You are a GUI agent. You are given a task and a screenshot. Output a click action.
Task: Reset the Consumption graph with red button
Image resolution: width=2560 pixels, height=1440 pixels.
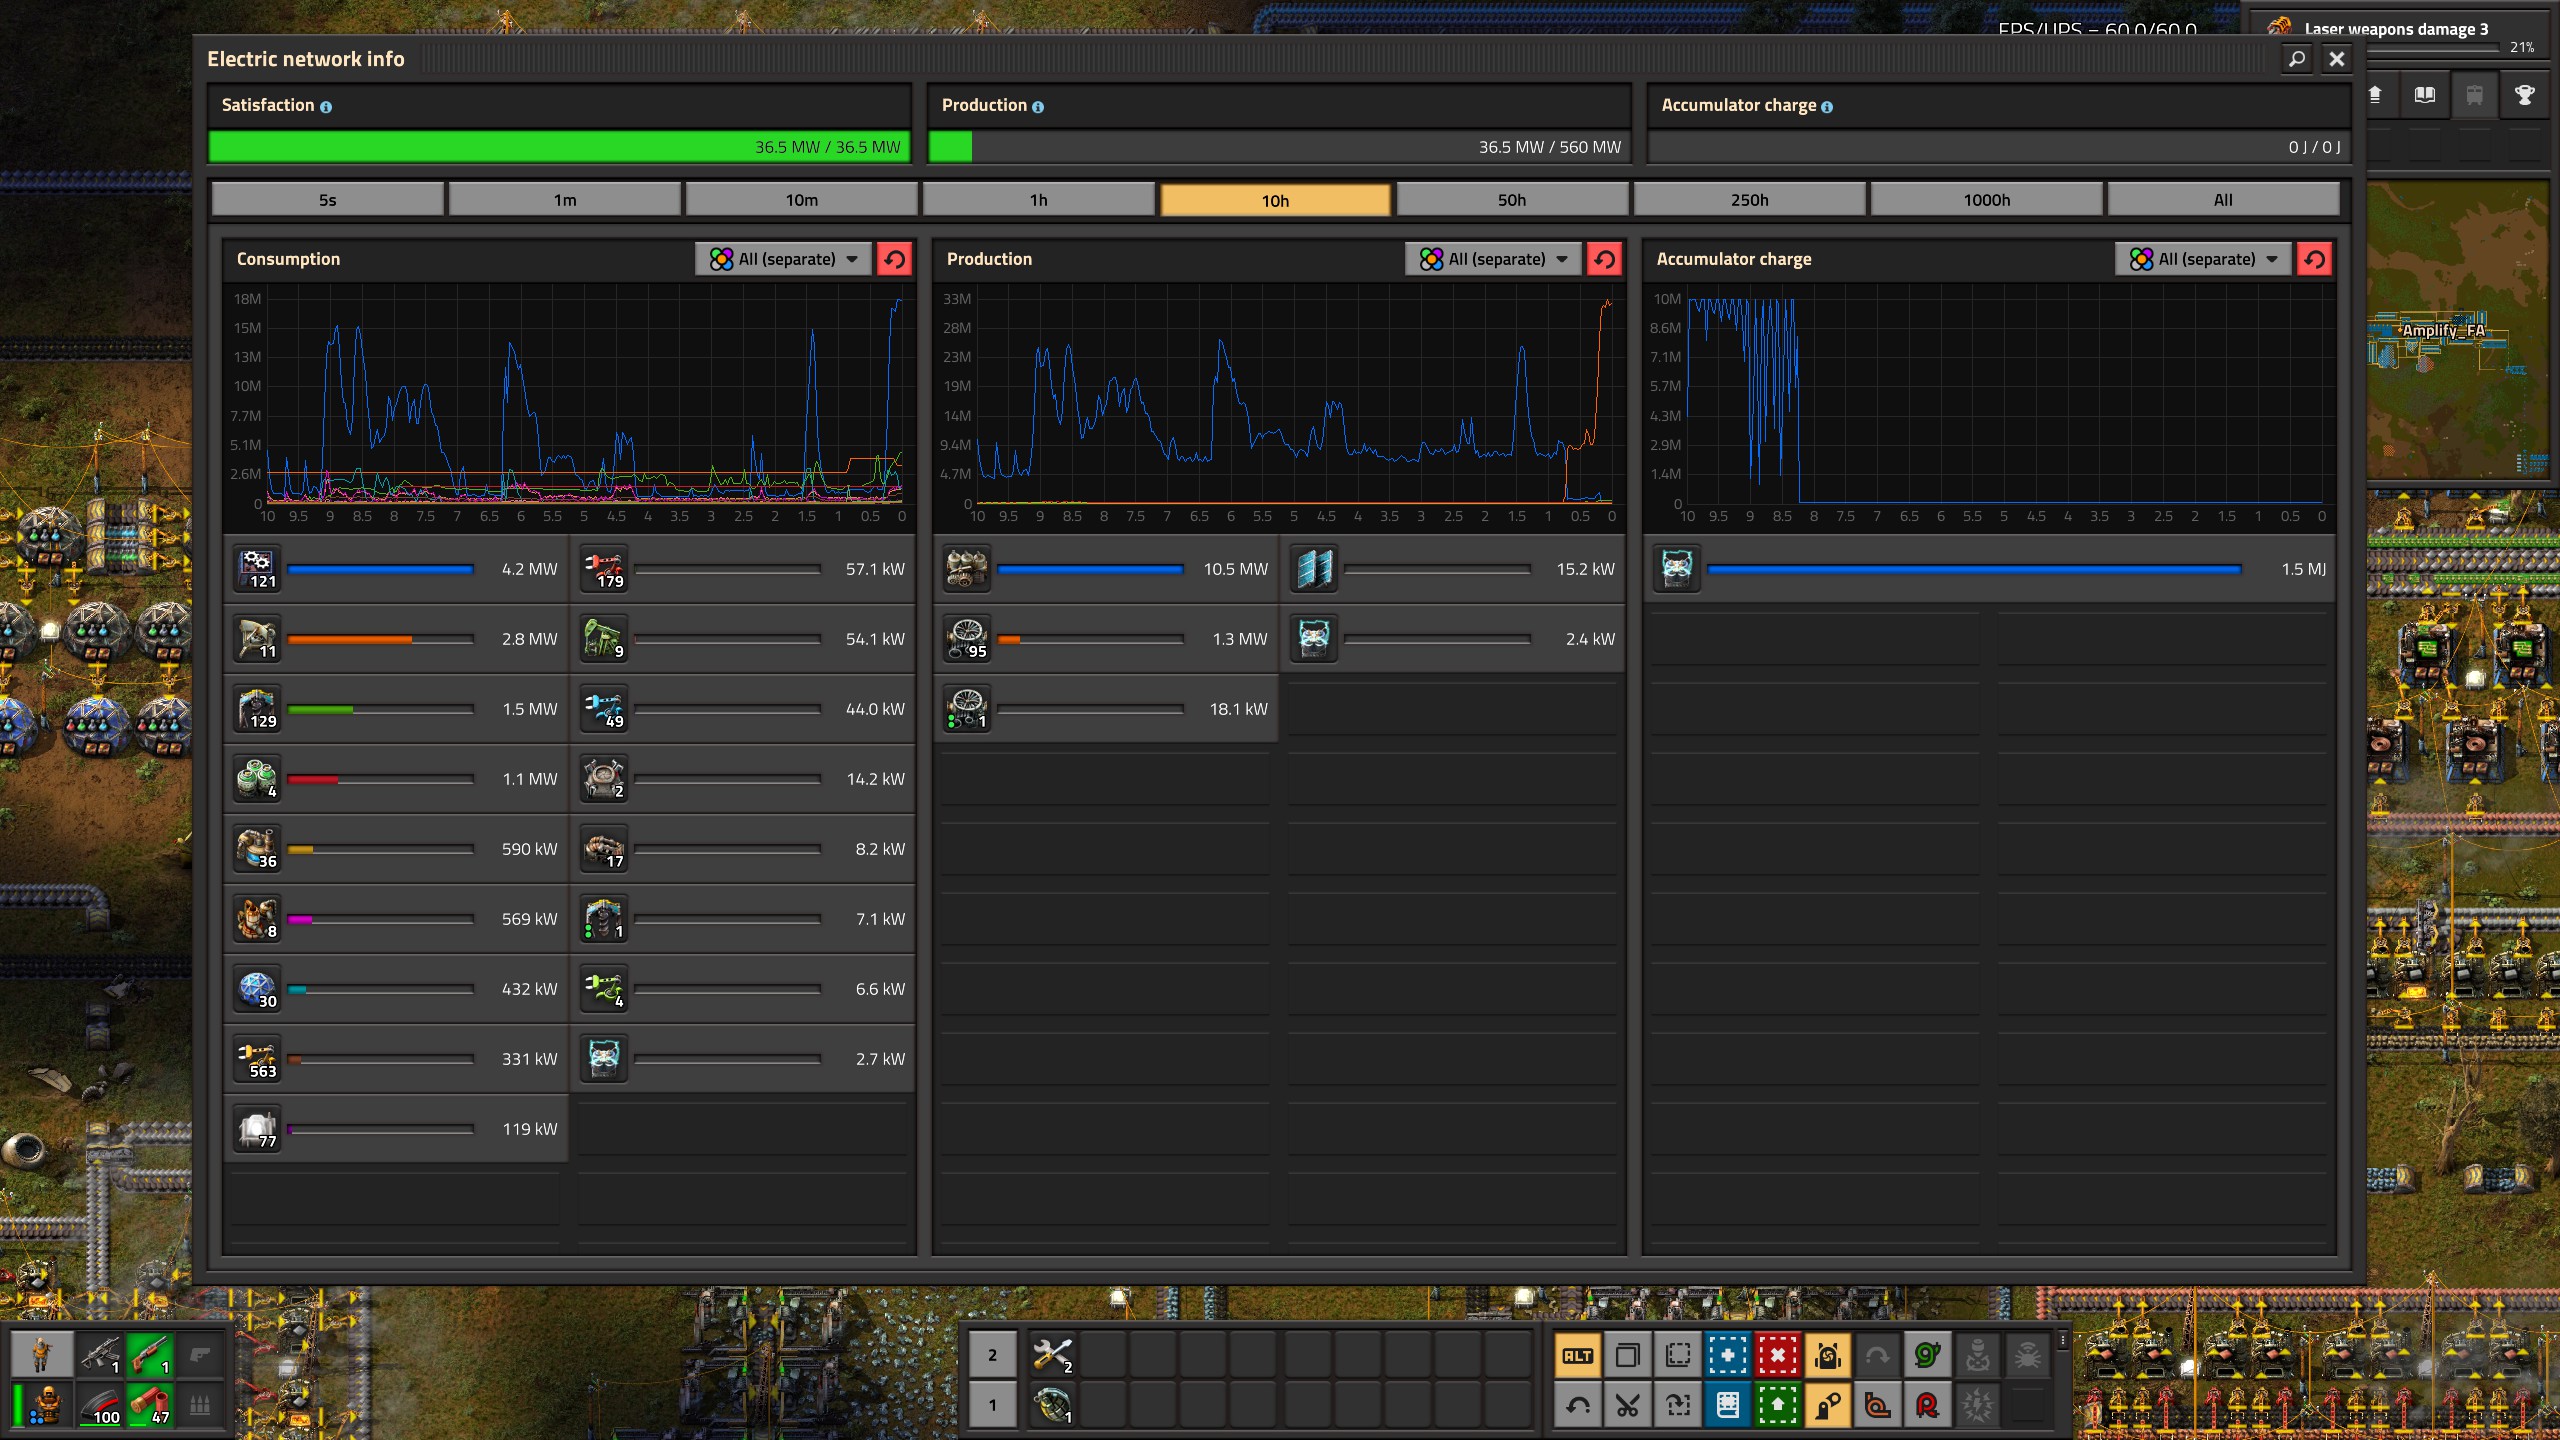click(894, 259)
